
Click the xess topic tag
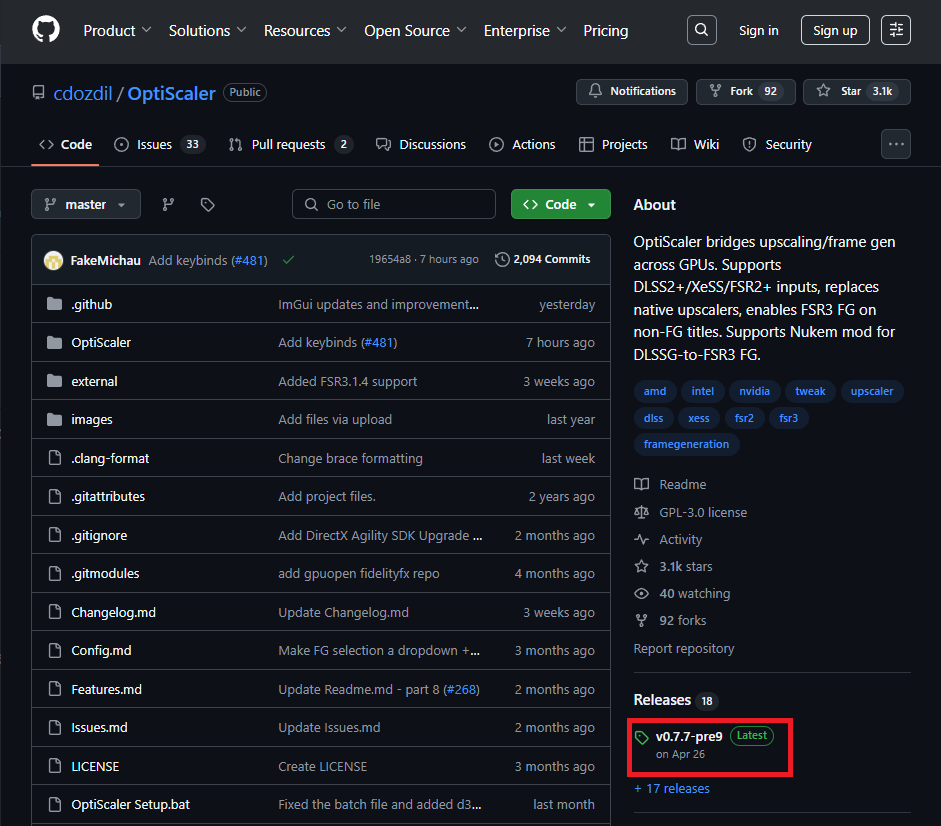coord(699,418)
